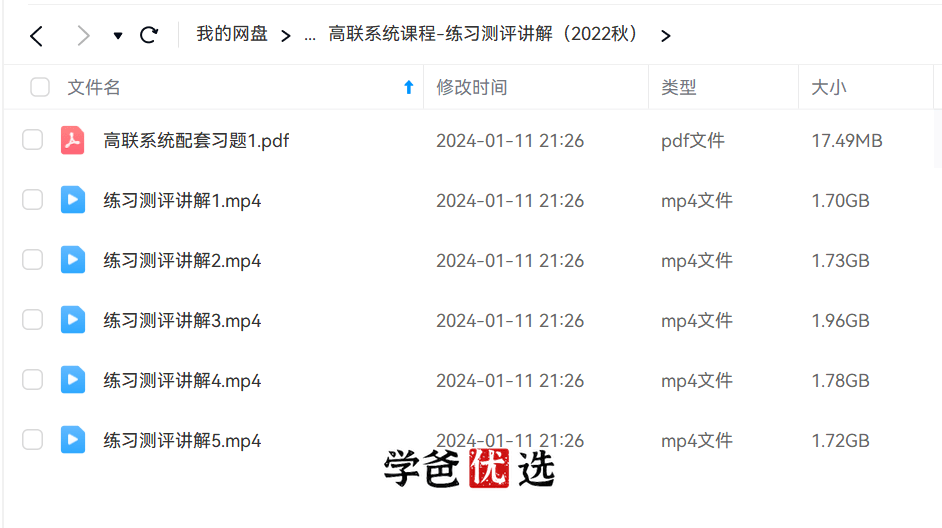Click the video icon of 练习测评讲解5.mp4

tap(73, 440)
